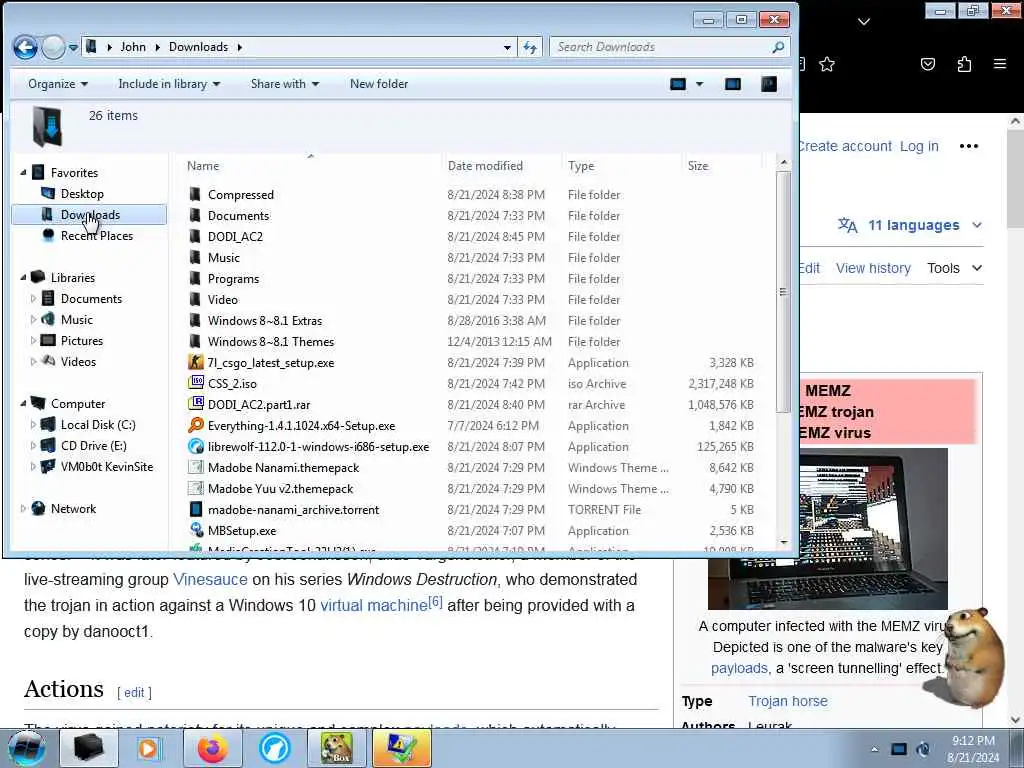Screen dimensions: 1024x768
Task: Select the DODI_AC2 folder icon
Action: click(195, 236)
